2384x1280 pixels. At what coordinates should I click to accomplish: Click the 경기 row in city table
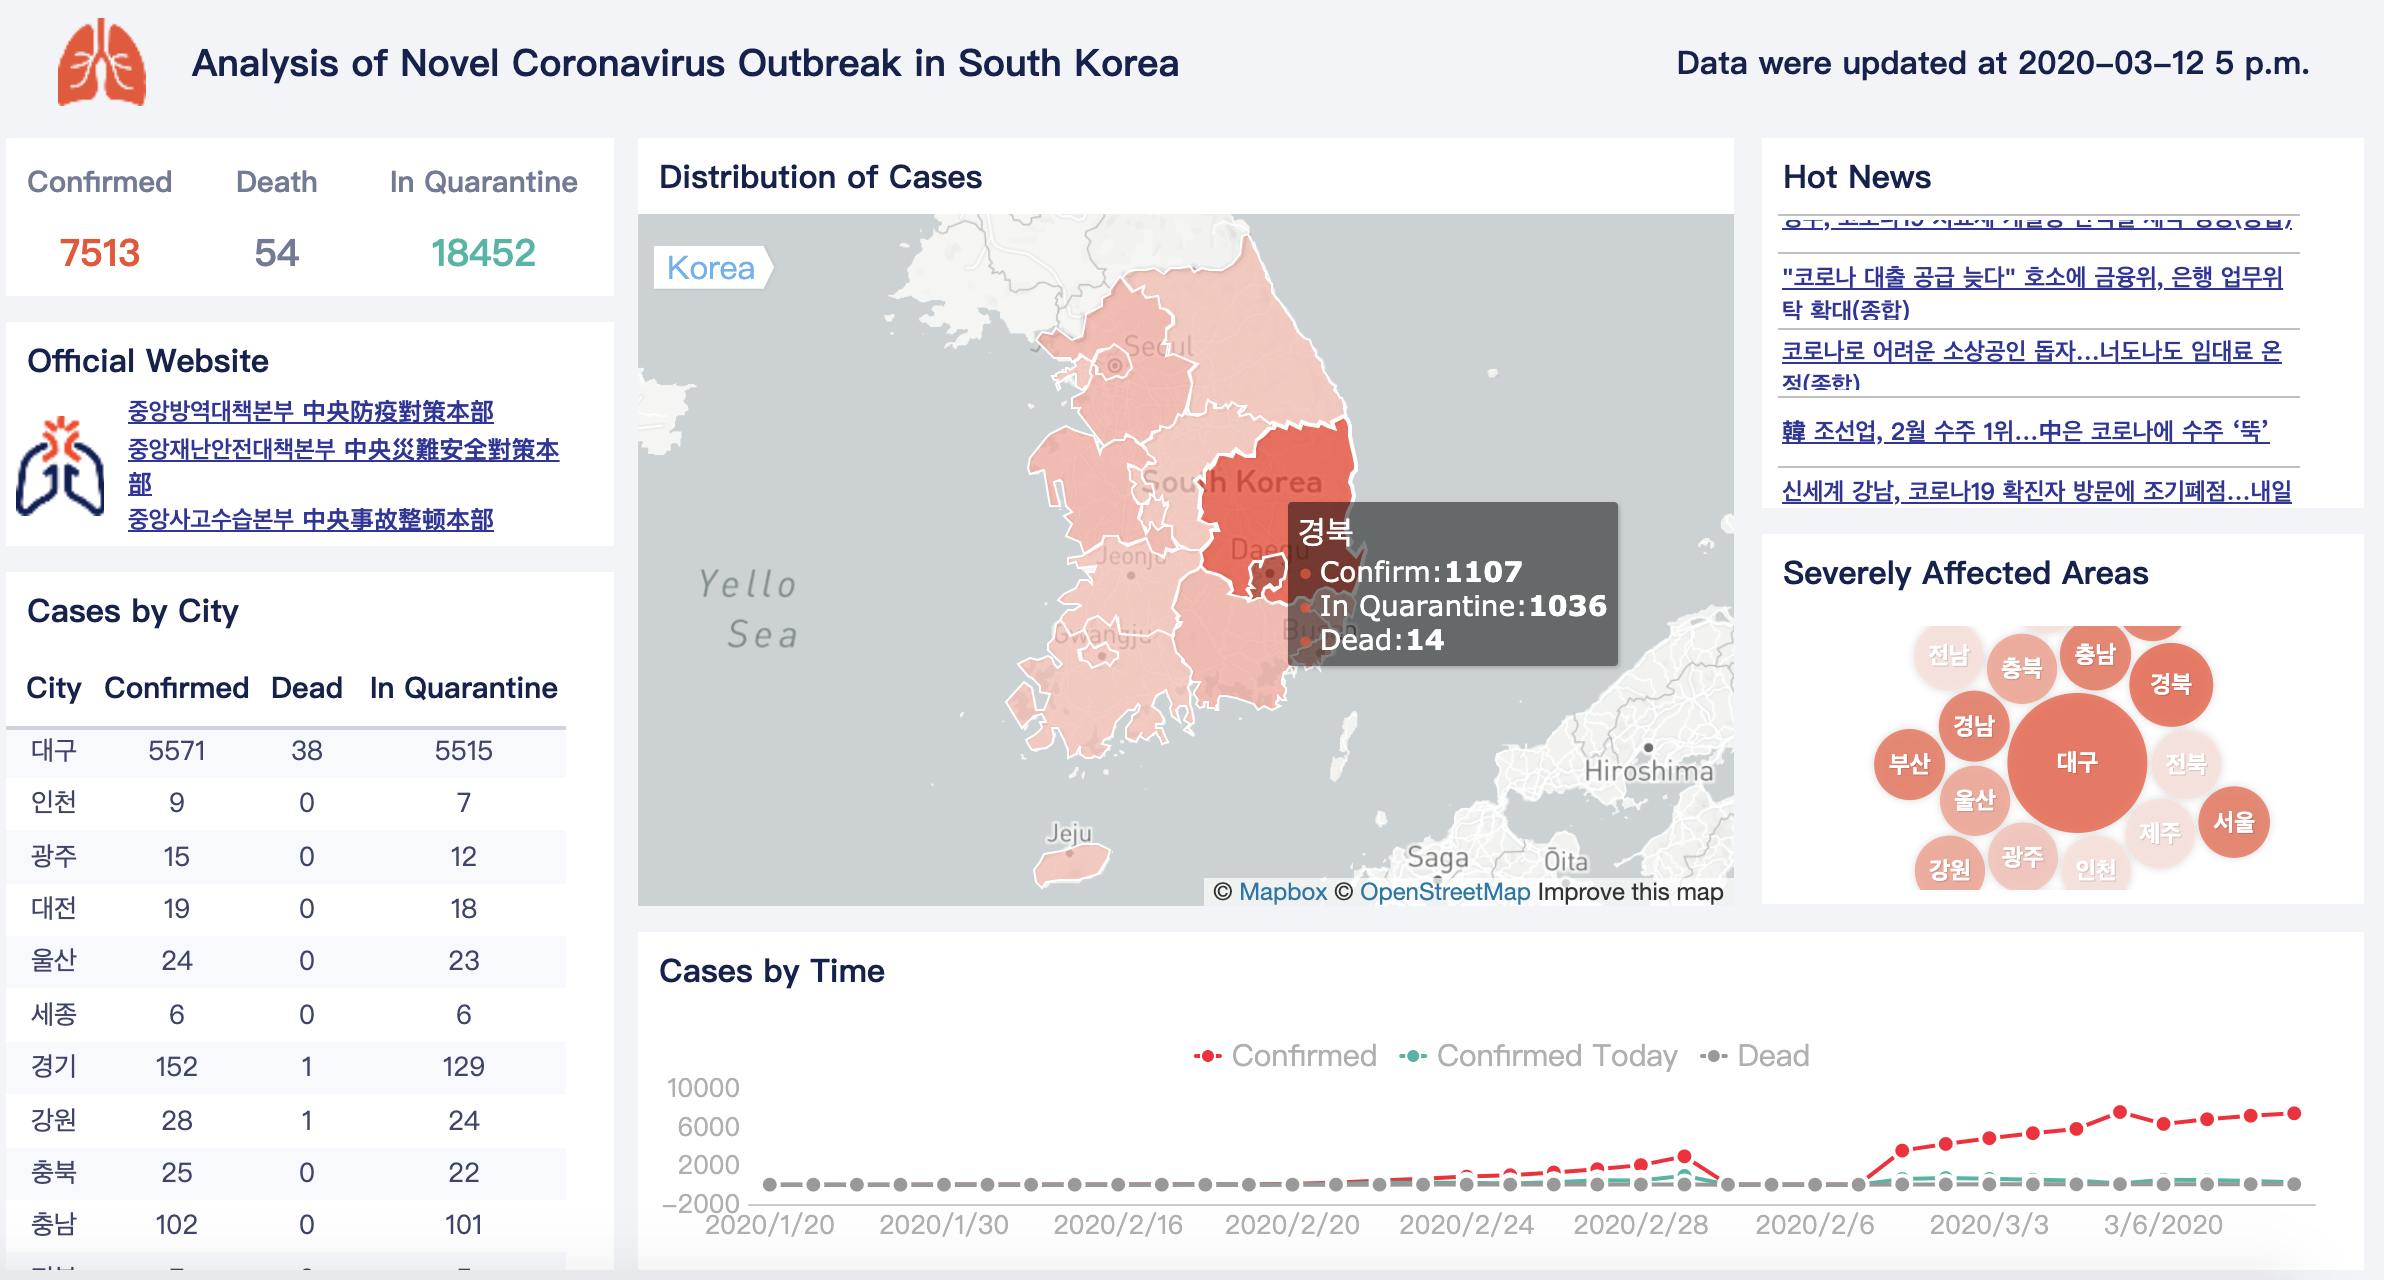click(286, 1066)
